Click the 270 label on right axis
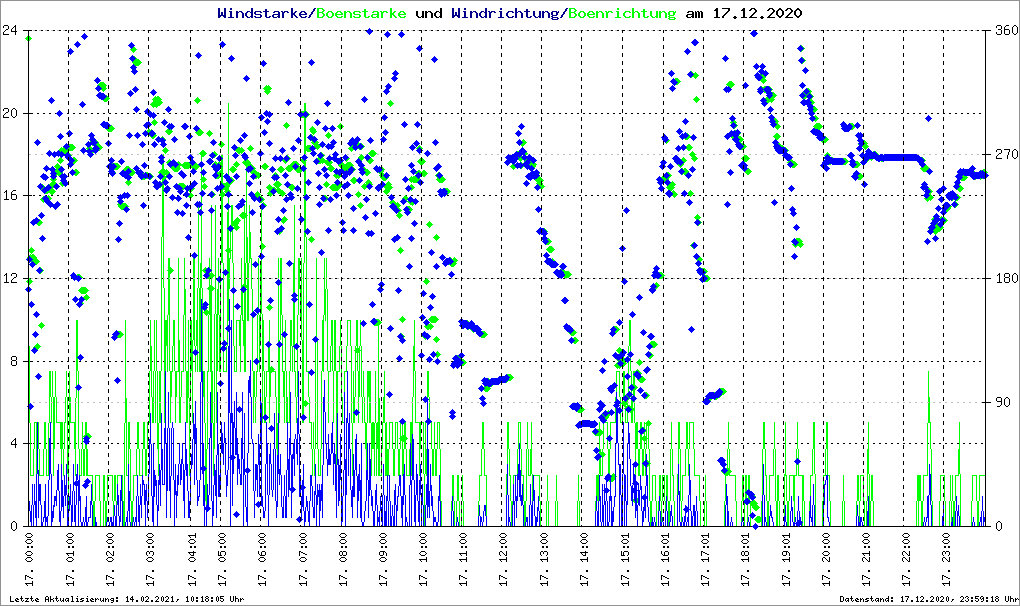1020x606 pixels. [1004, 155]
